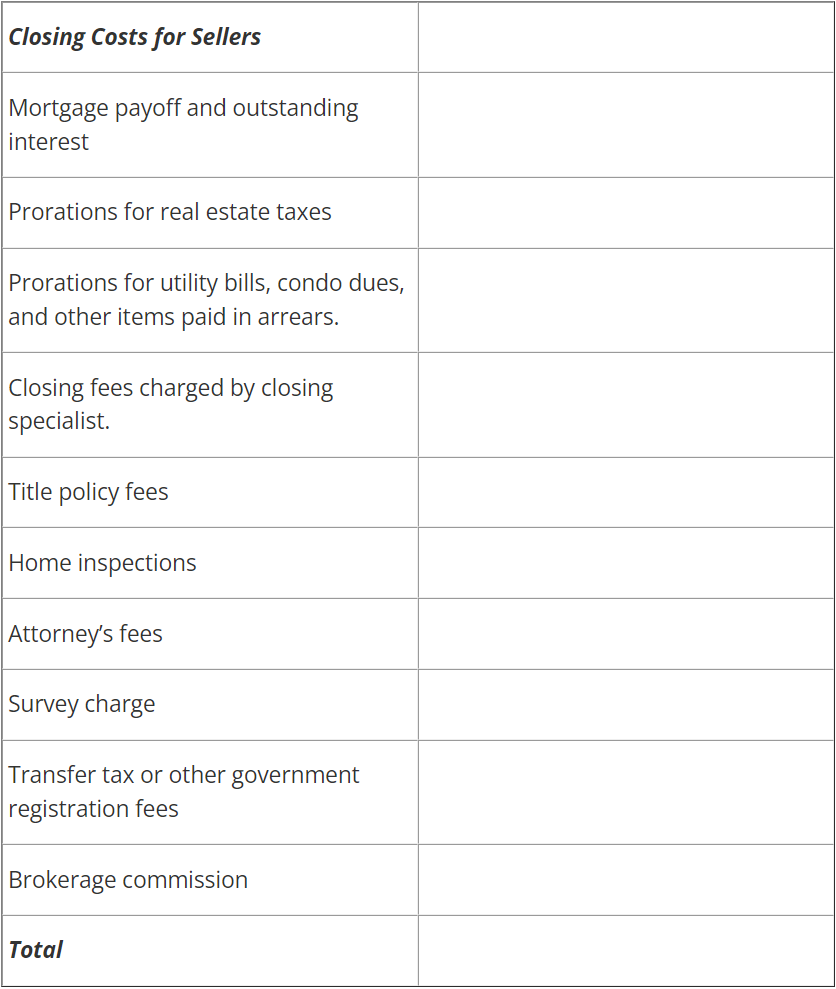Select the Prorations for utility bills text
The width and height of the screenshot is (836, 989).
point(206,300)
